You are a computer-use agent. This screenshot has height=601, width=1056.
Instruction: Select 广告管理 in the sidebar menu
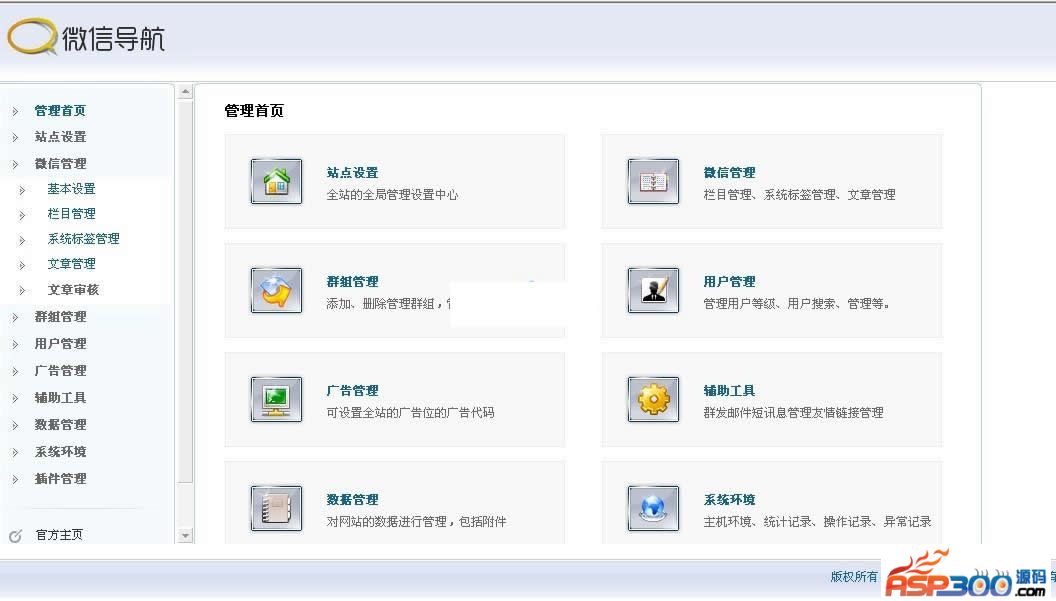point(60,371)
